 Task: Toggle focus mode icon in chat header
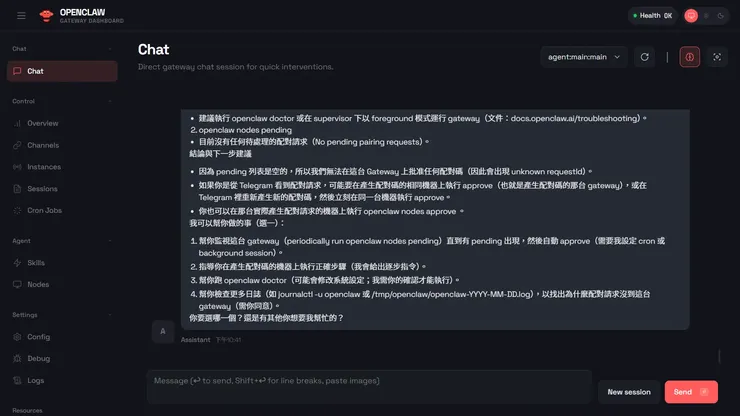717,57
